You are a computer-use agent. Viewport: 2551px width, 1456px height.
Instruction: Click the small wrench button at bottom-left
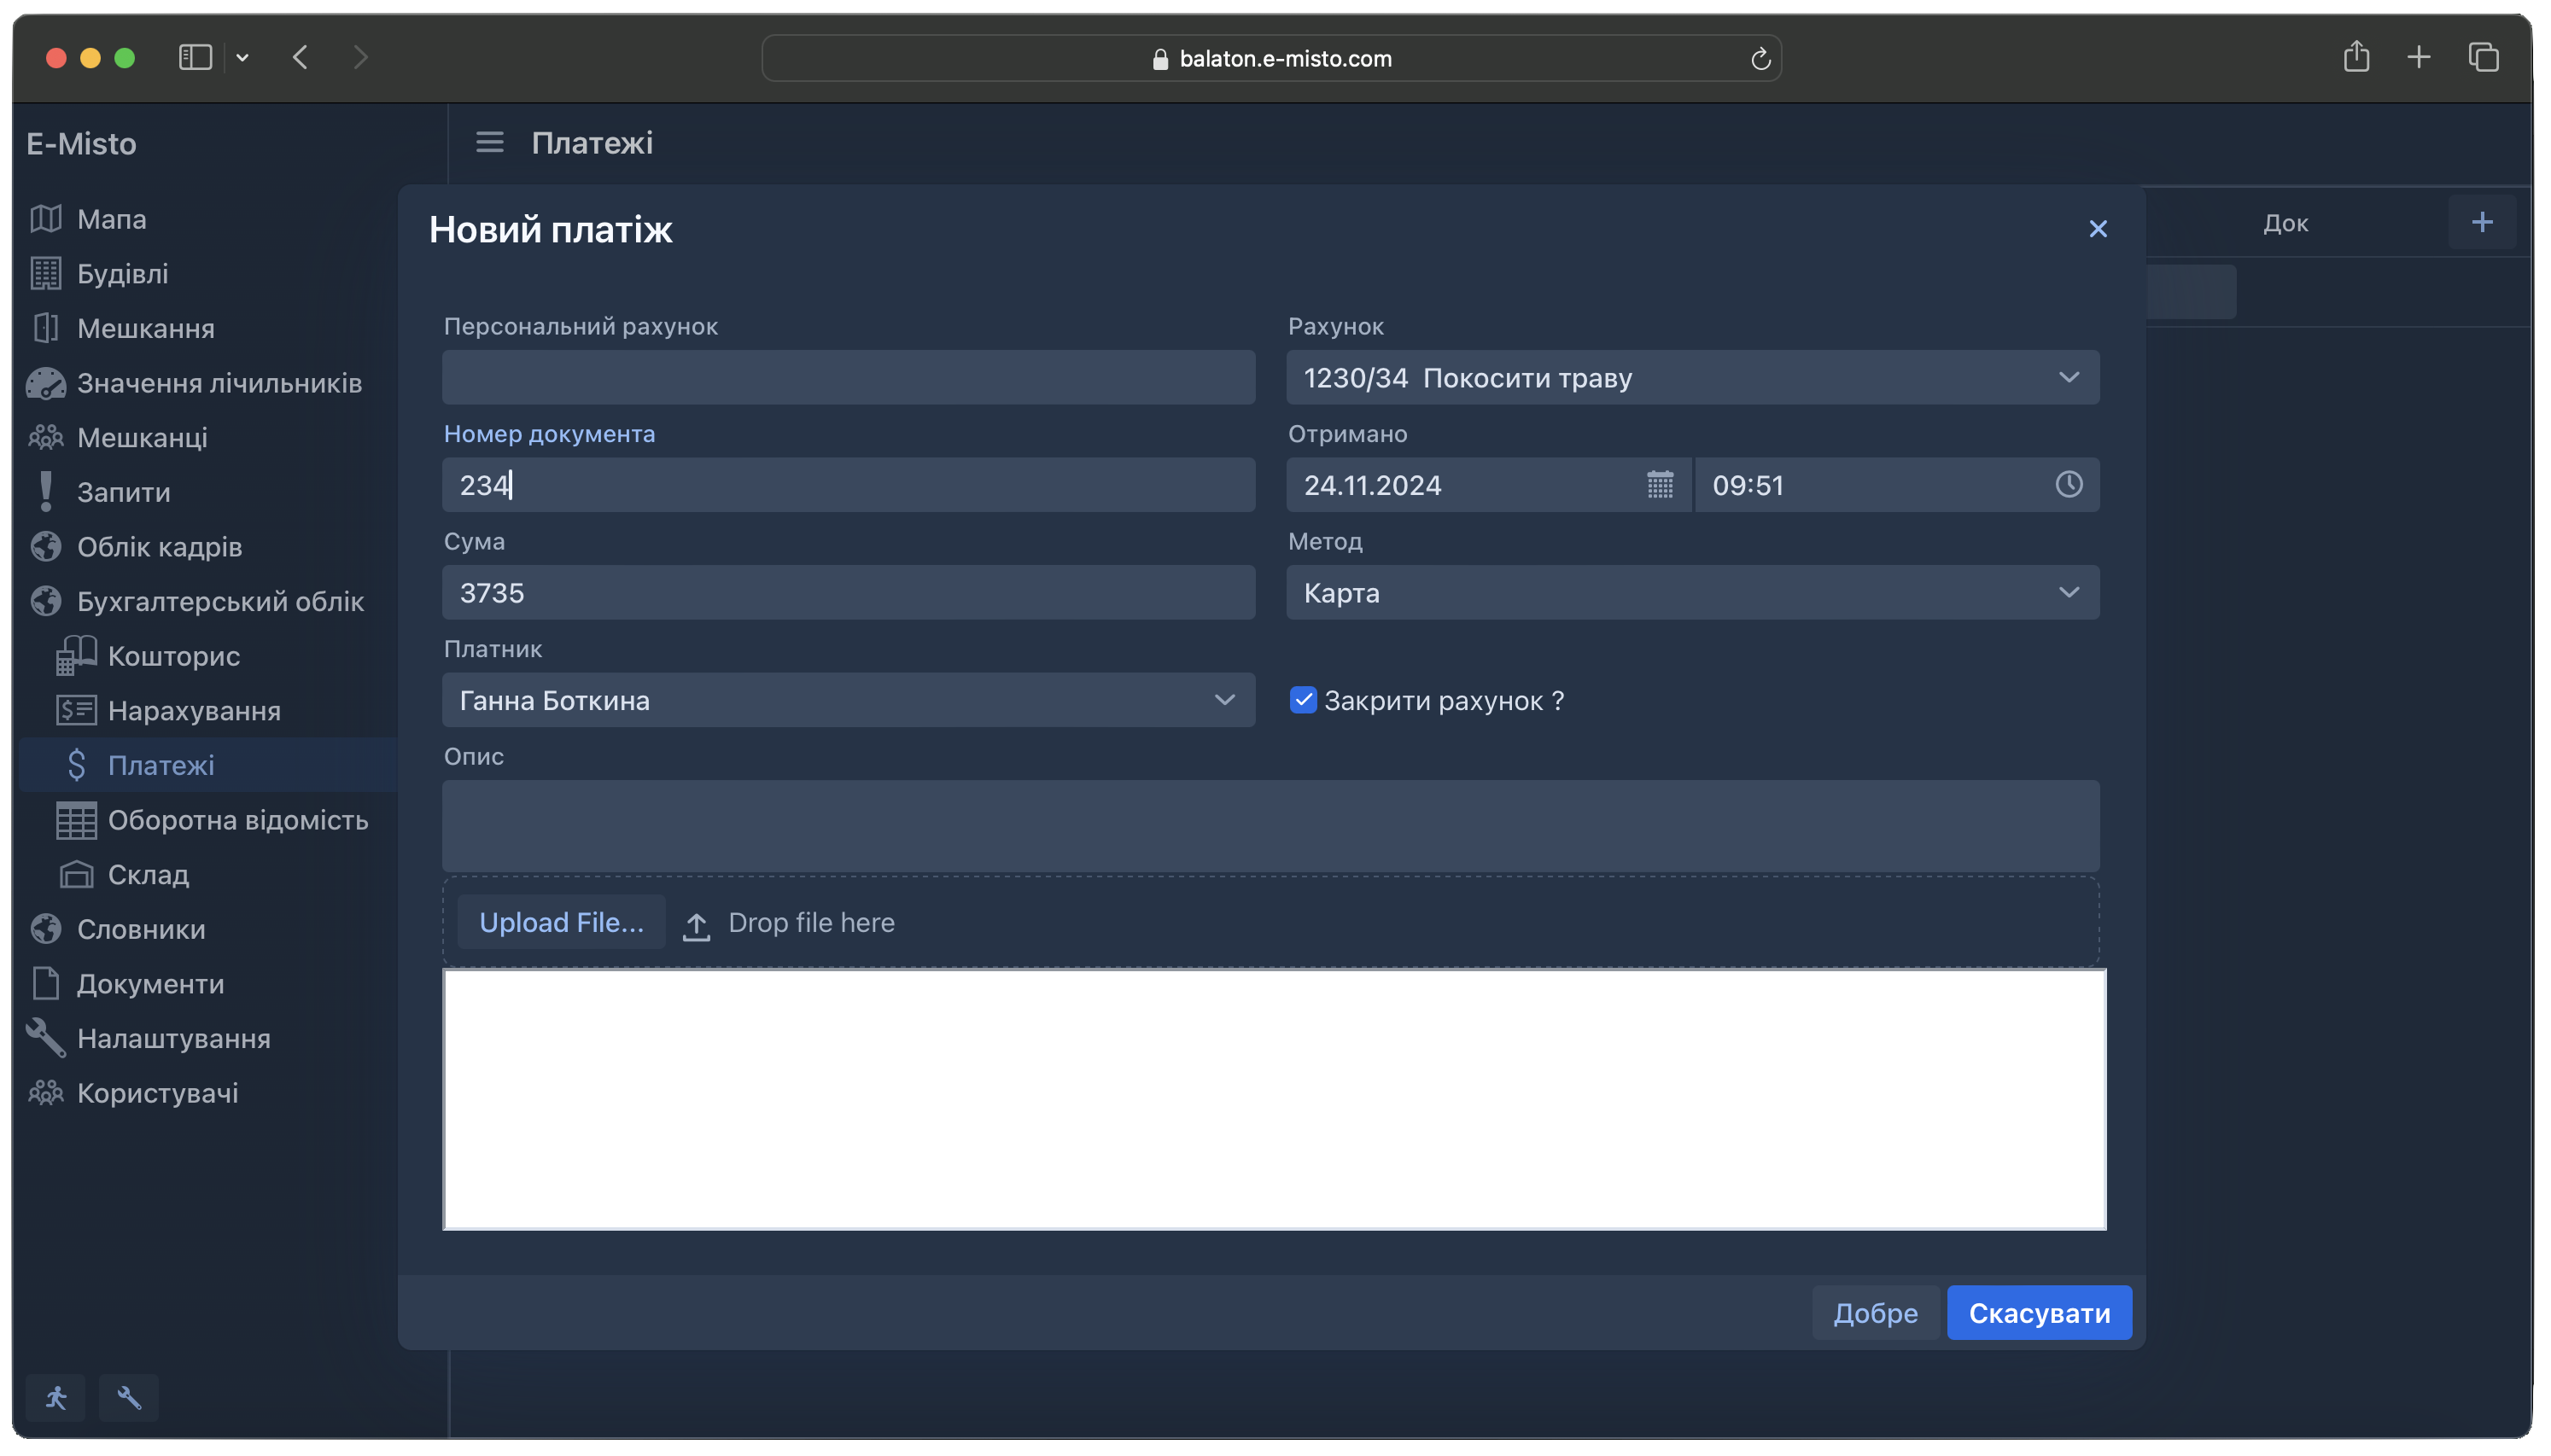(x=129, y=1398)
